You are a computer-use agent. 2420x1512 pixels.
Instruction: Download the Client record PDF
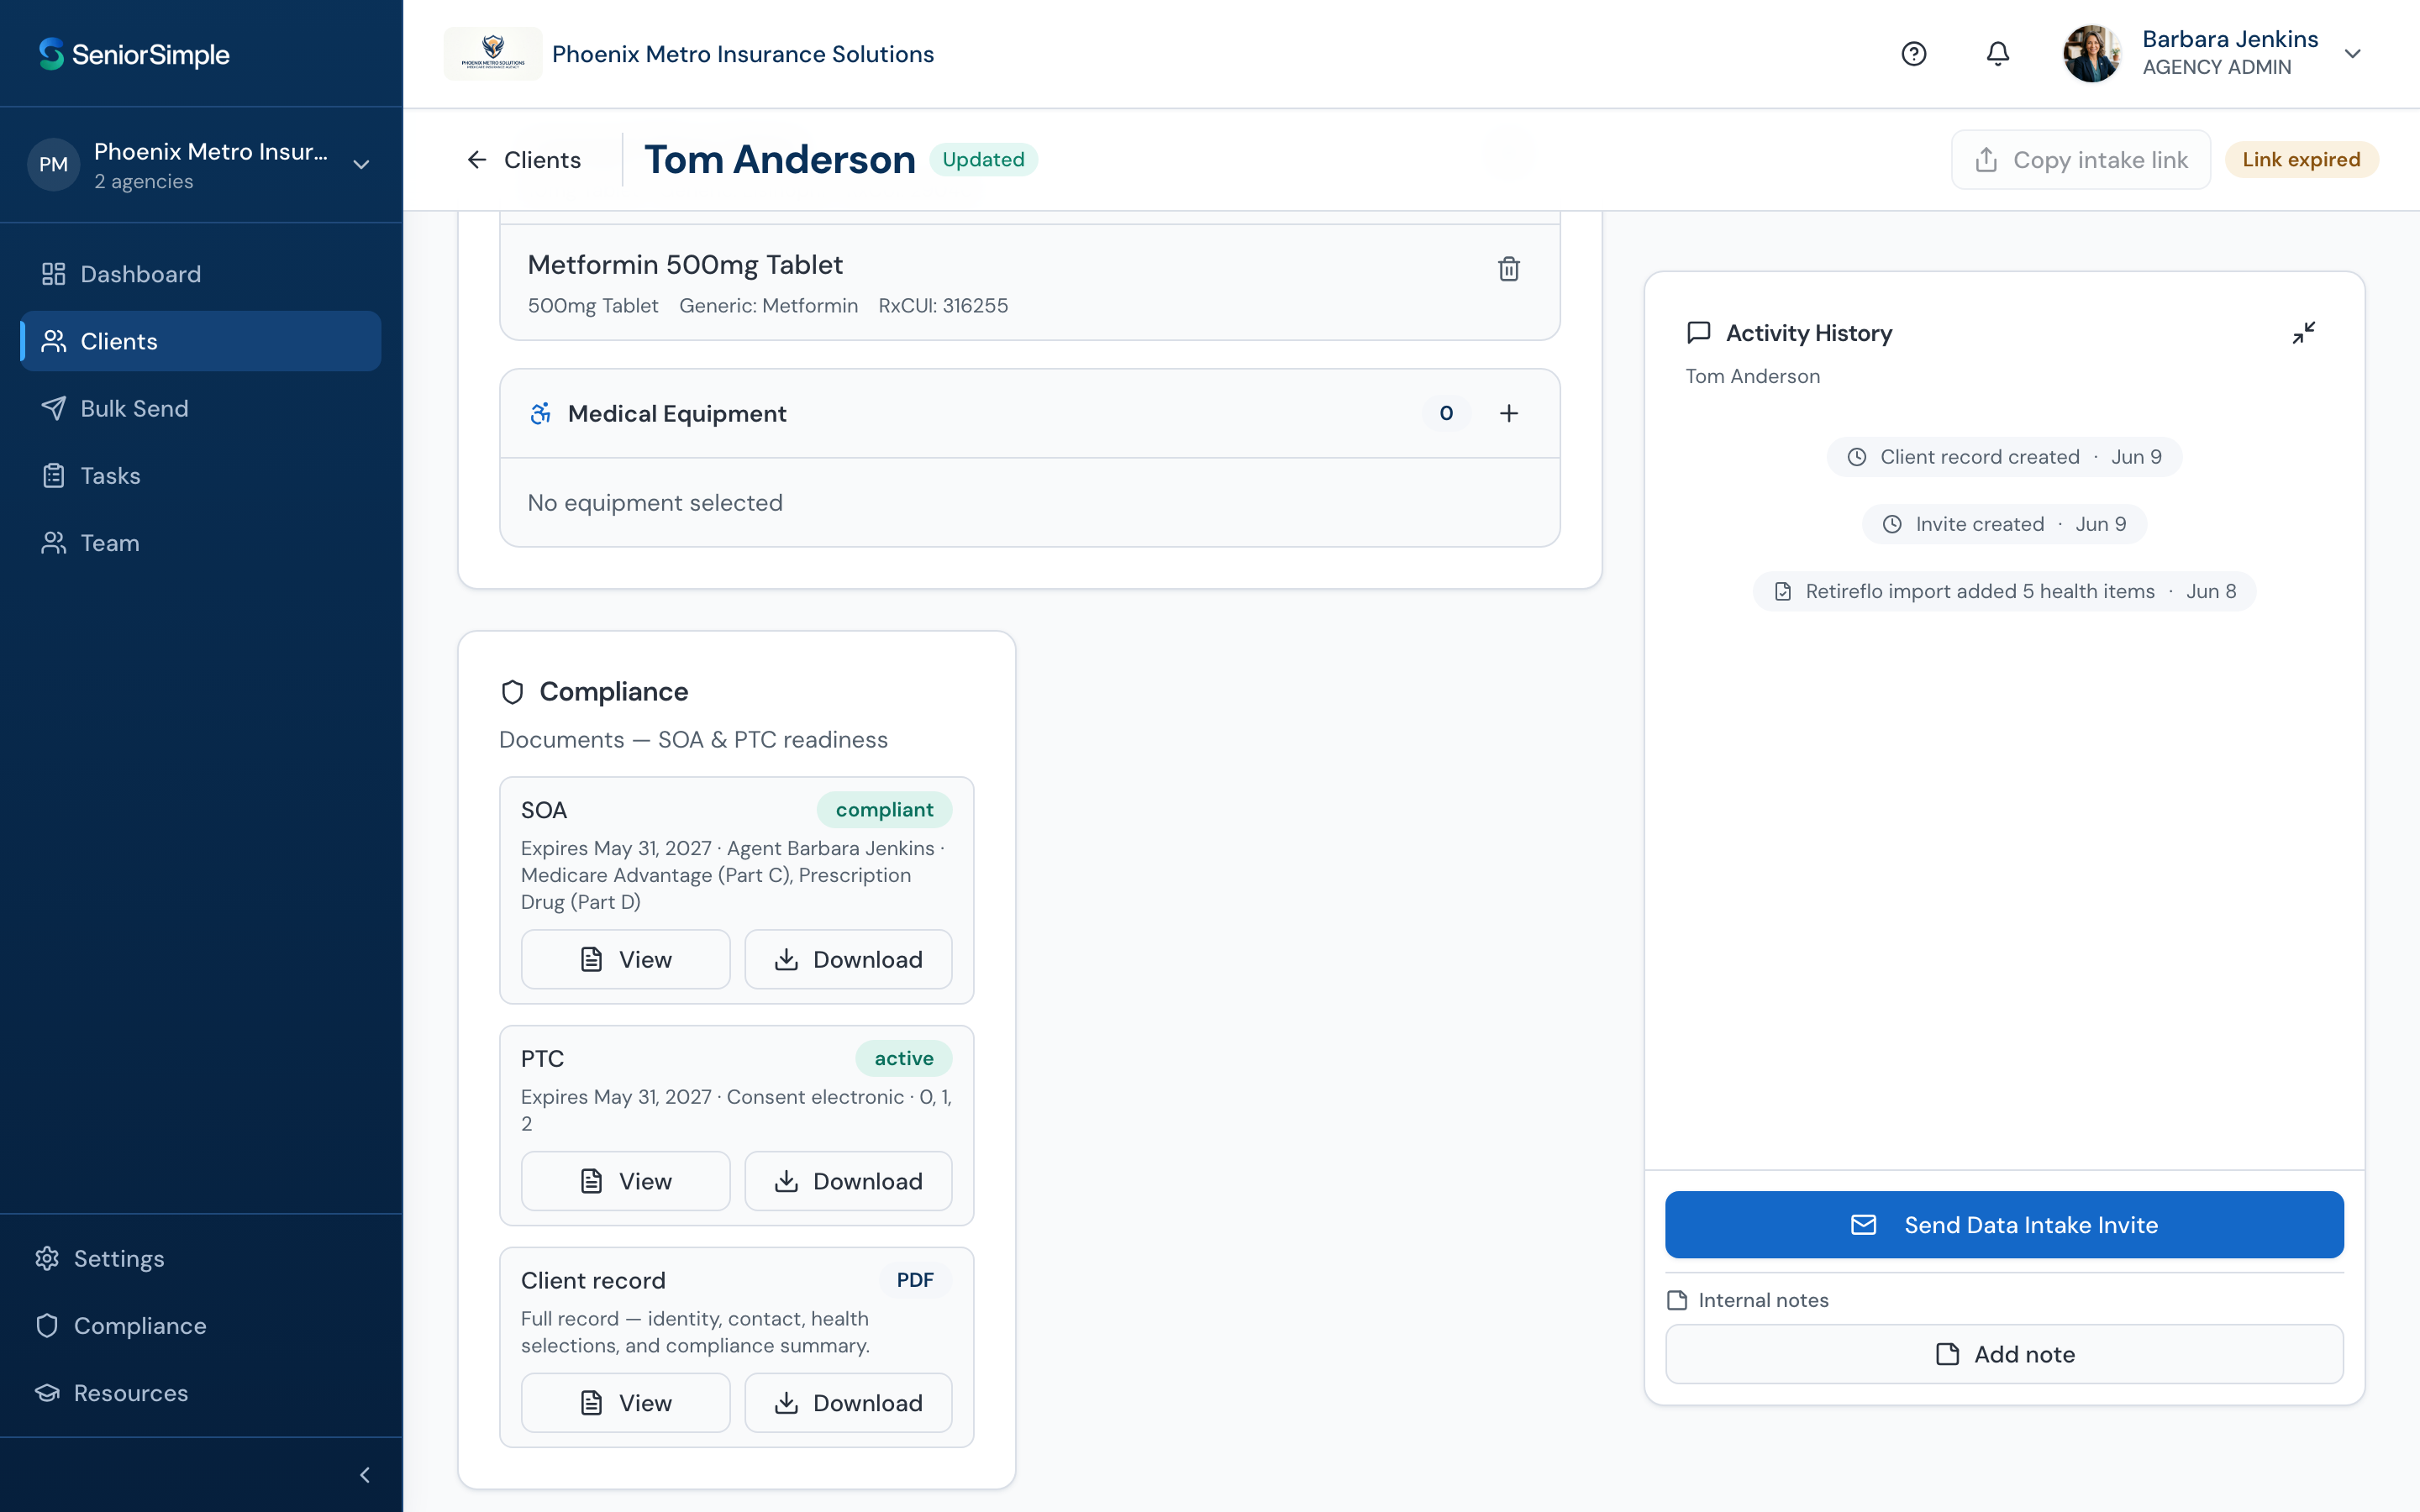(x=848, y=1403)
